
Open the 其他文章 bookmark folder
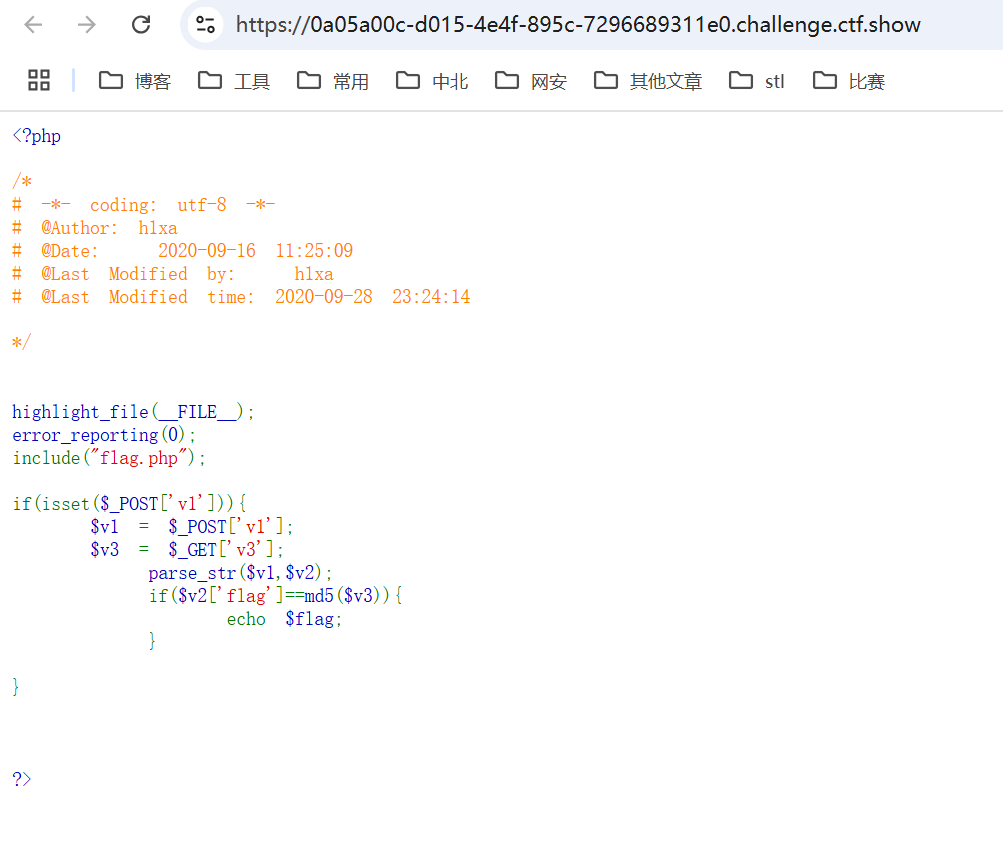coord(648,81)
